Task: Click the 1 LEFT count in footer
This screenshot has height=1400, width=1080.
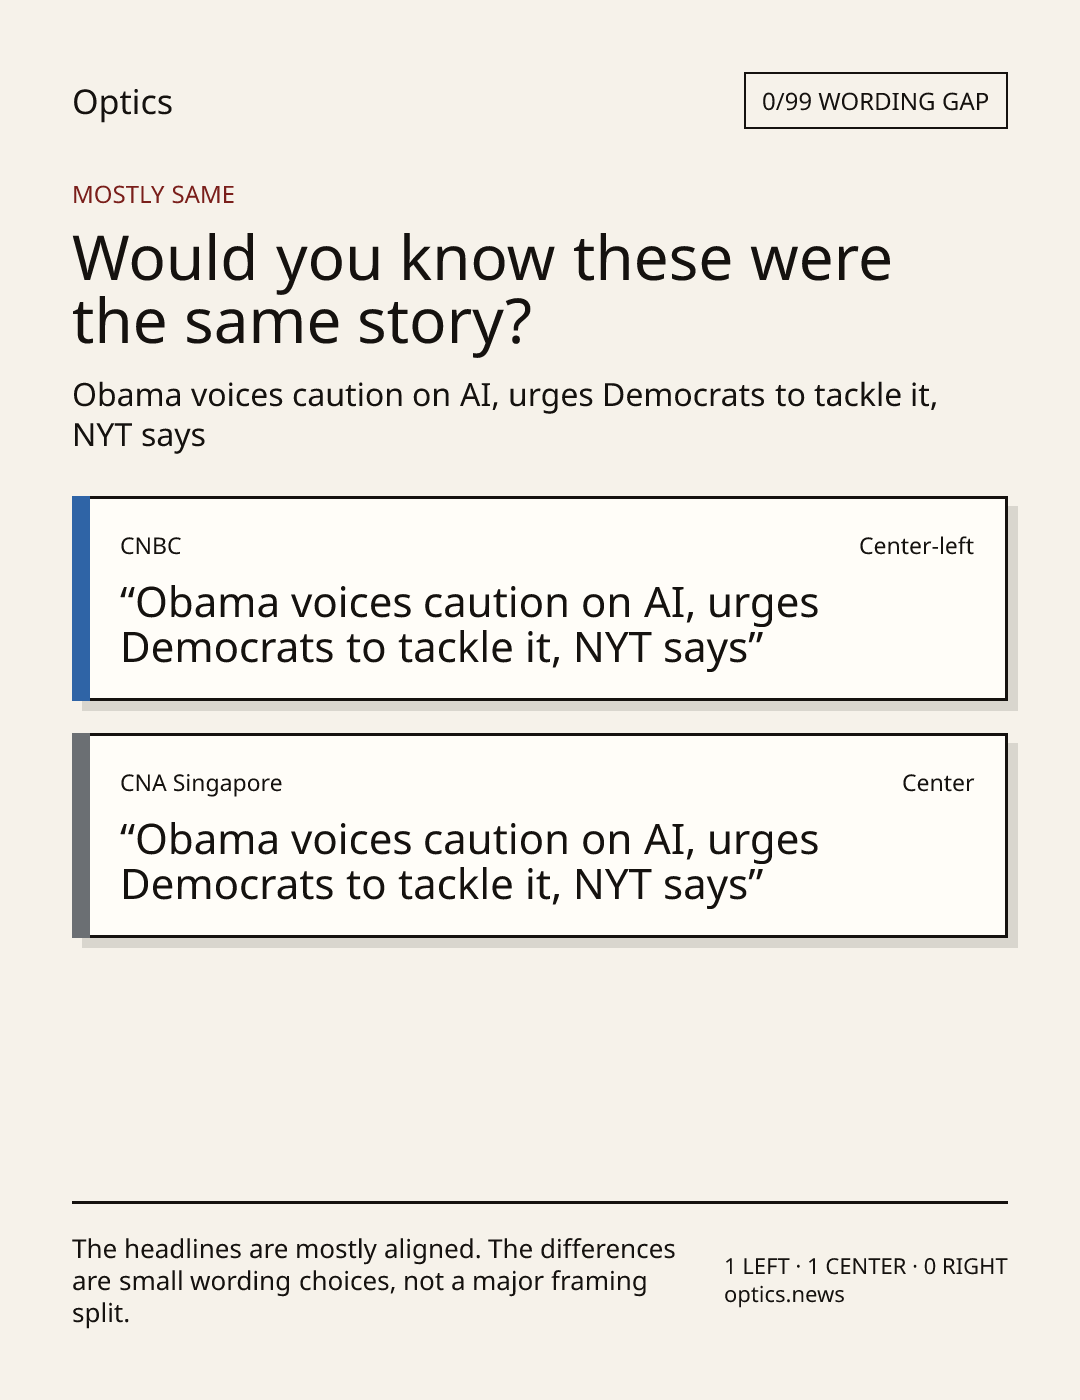Action: (757, 1267)
